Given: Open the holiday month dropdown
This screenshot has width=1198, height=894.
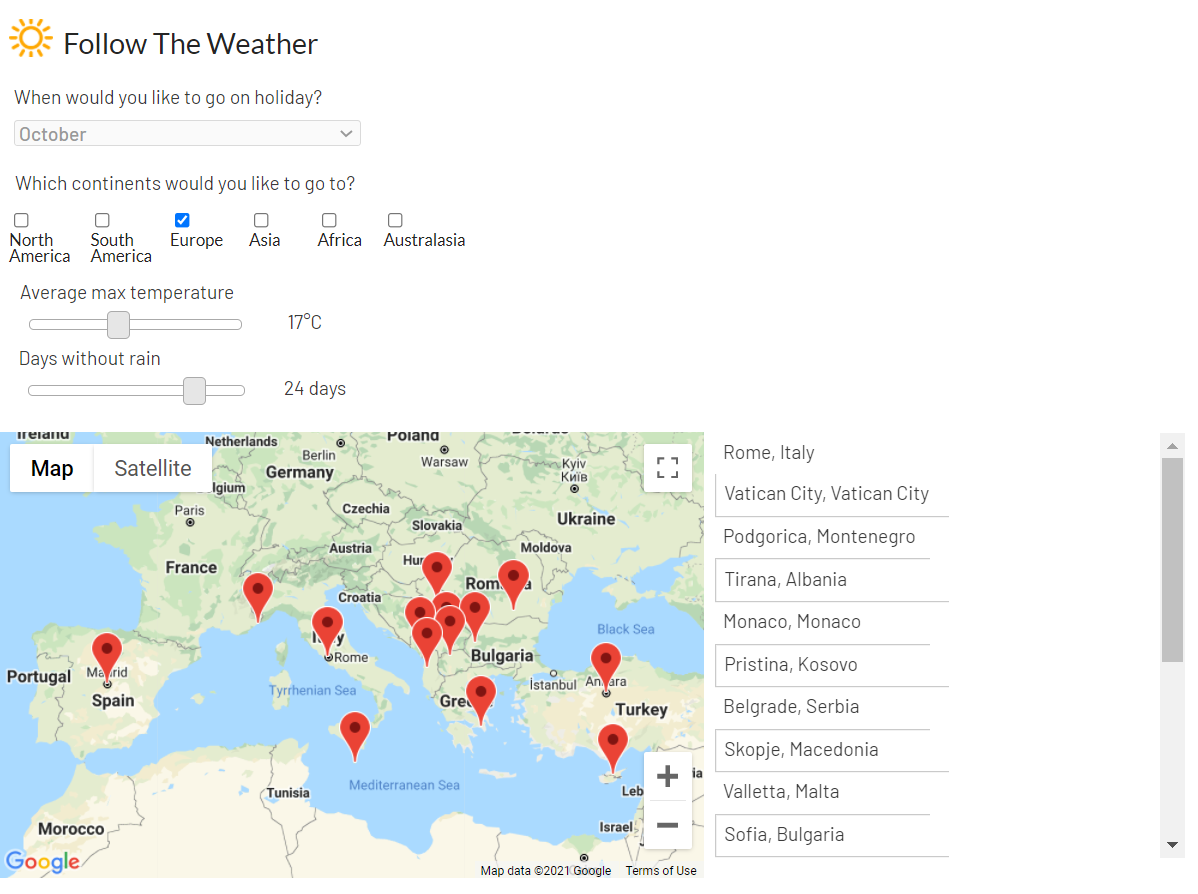Looking at the screenshot, I should 187,134.
